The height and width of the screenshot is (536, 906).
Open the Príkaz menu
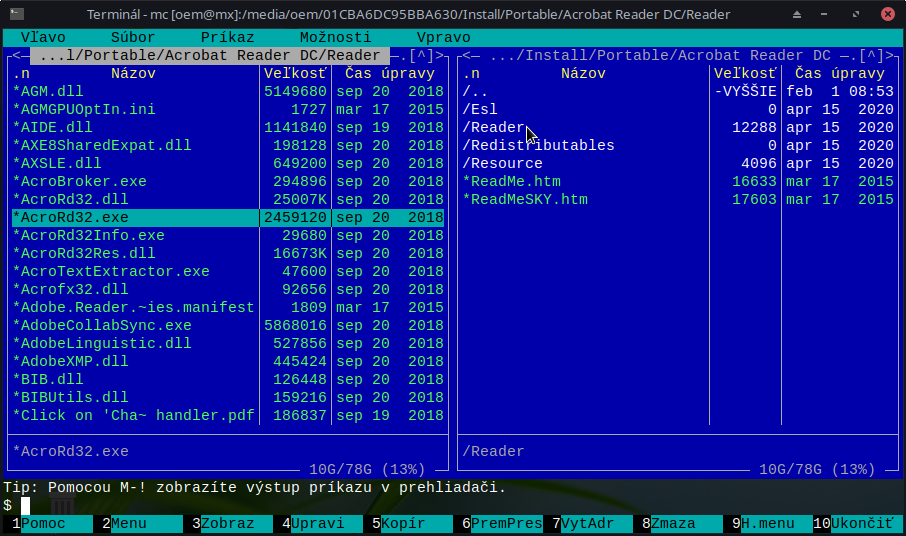pyautogui.click(x=227, y=38)
